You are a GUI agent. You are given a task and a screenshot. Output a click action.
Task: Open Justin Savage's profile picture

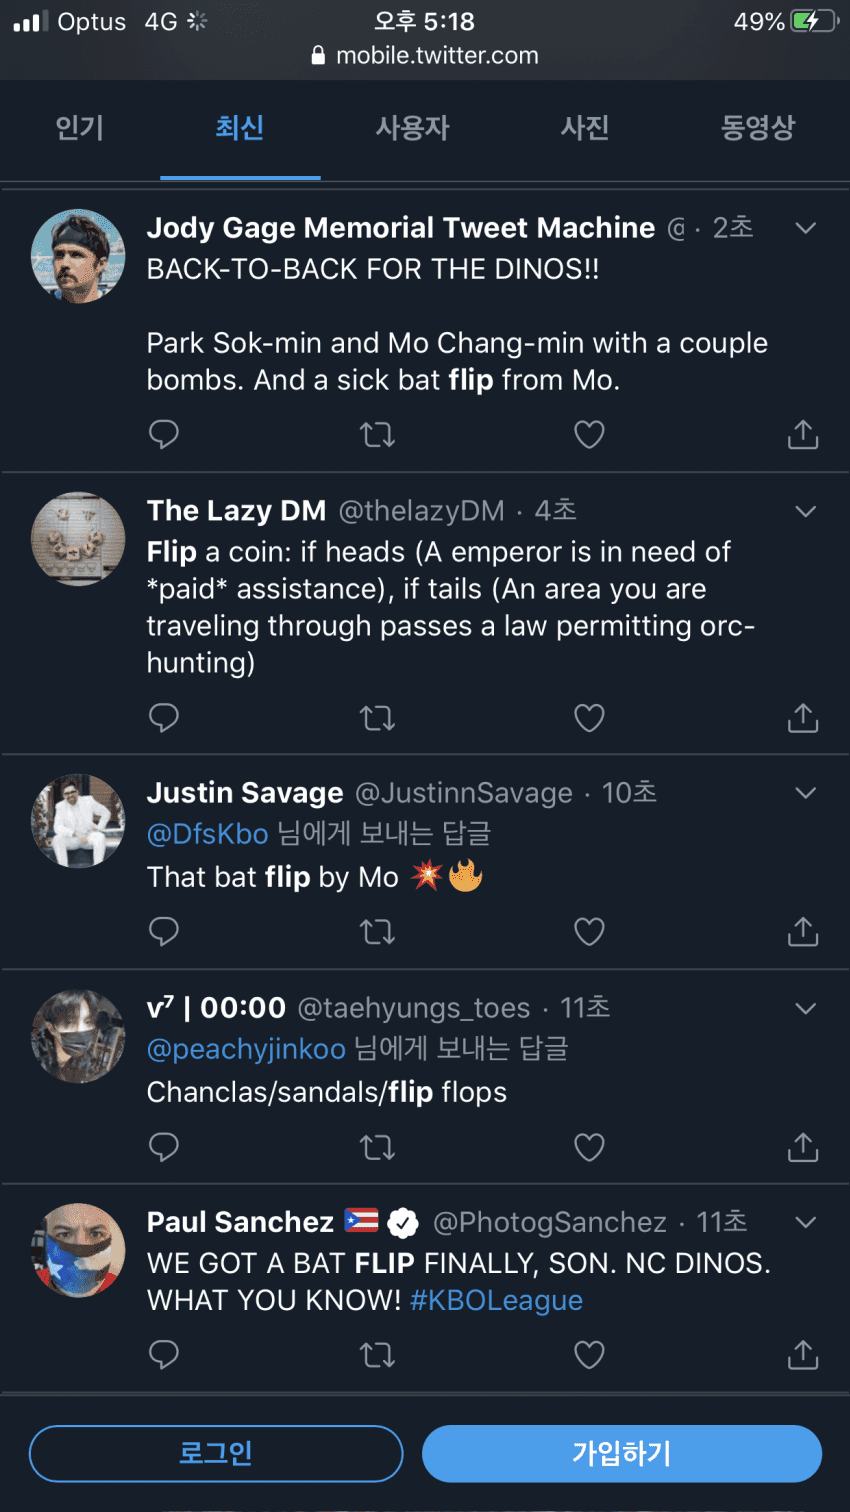pos(78,821)
